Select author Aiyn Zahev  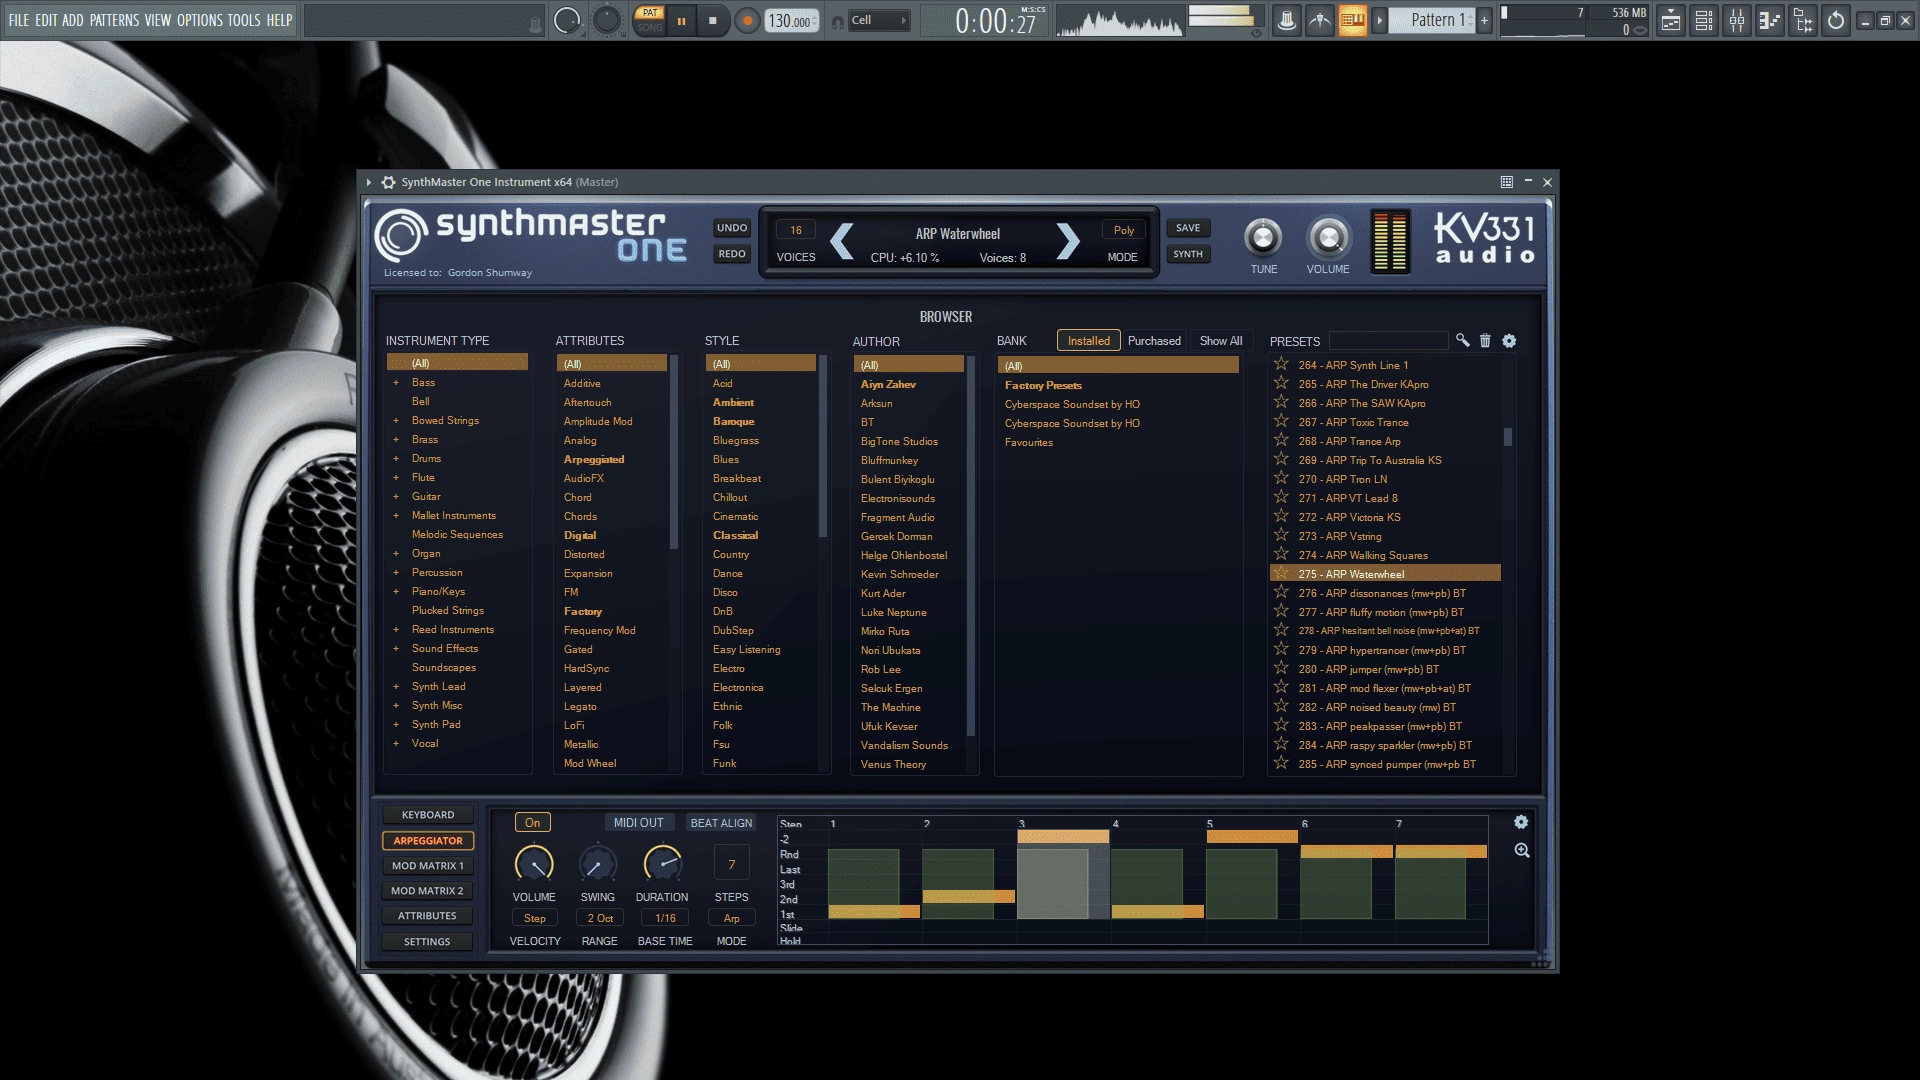click(888, 385)
